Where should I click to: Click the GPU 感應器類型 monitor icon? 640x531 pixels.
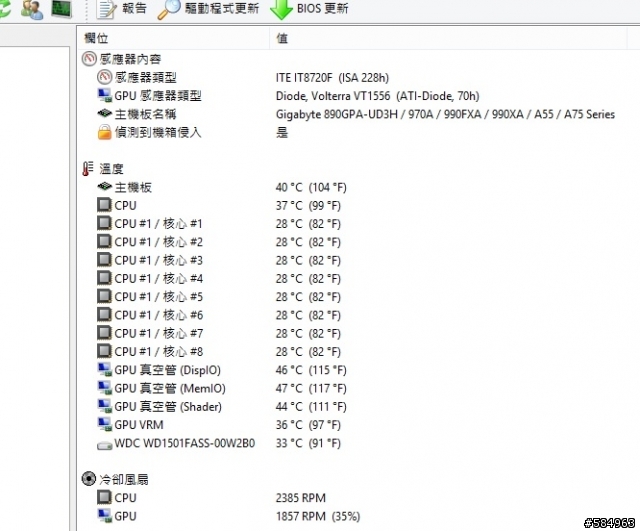(x=104, y=95)
